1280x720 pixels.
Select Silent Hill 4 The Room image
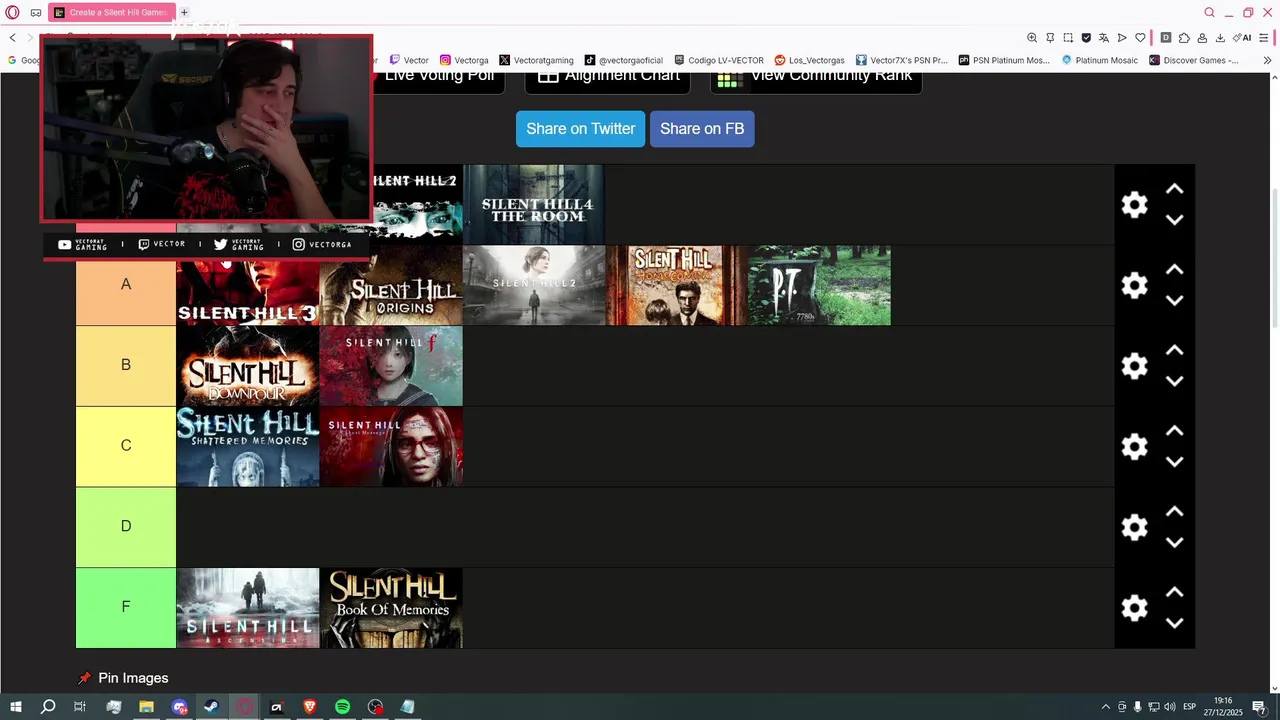coord(534,205)
